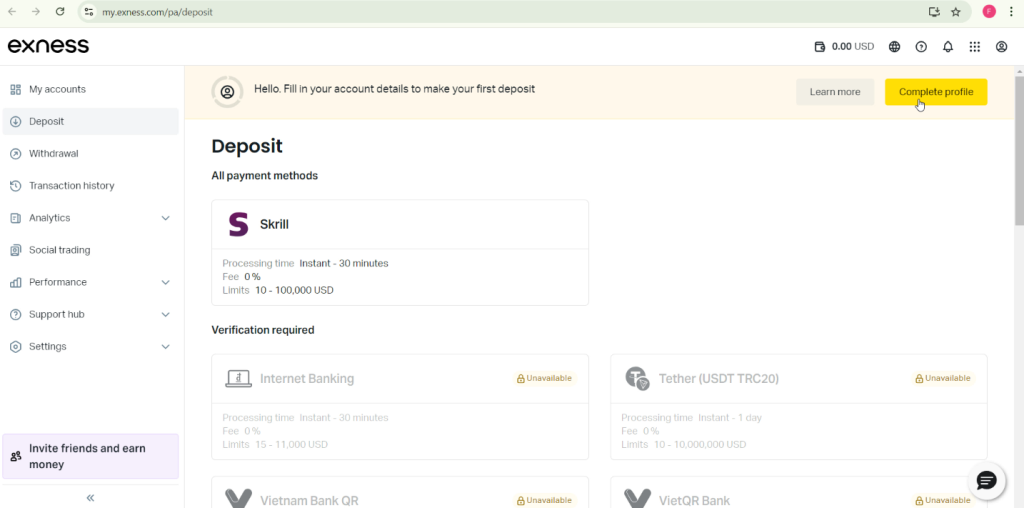Click the VietQR Bank title
This screenshot has height=508, width=1024.
(694, 501)
